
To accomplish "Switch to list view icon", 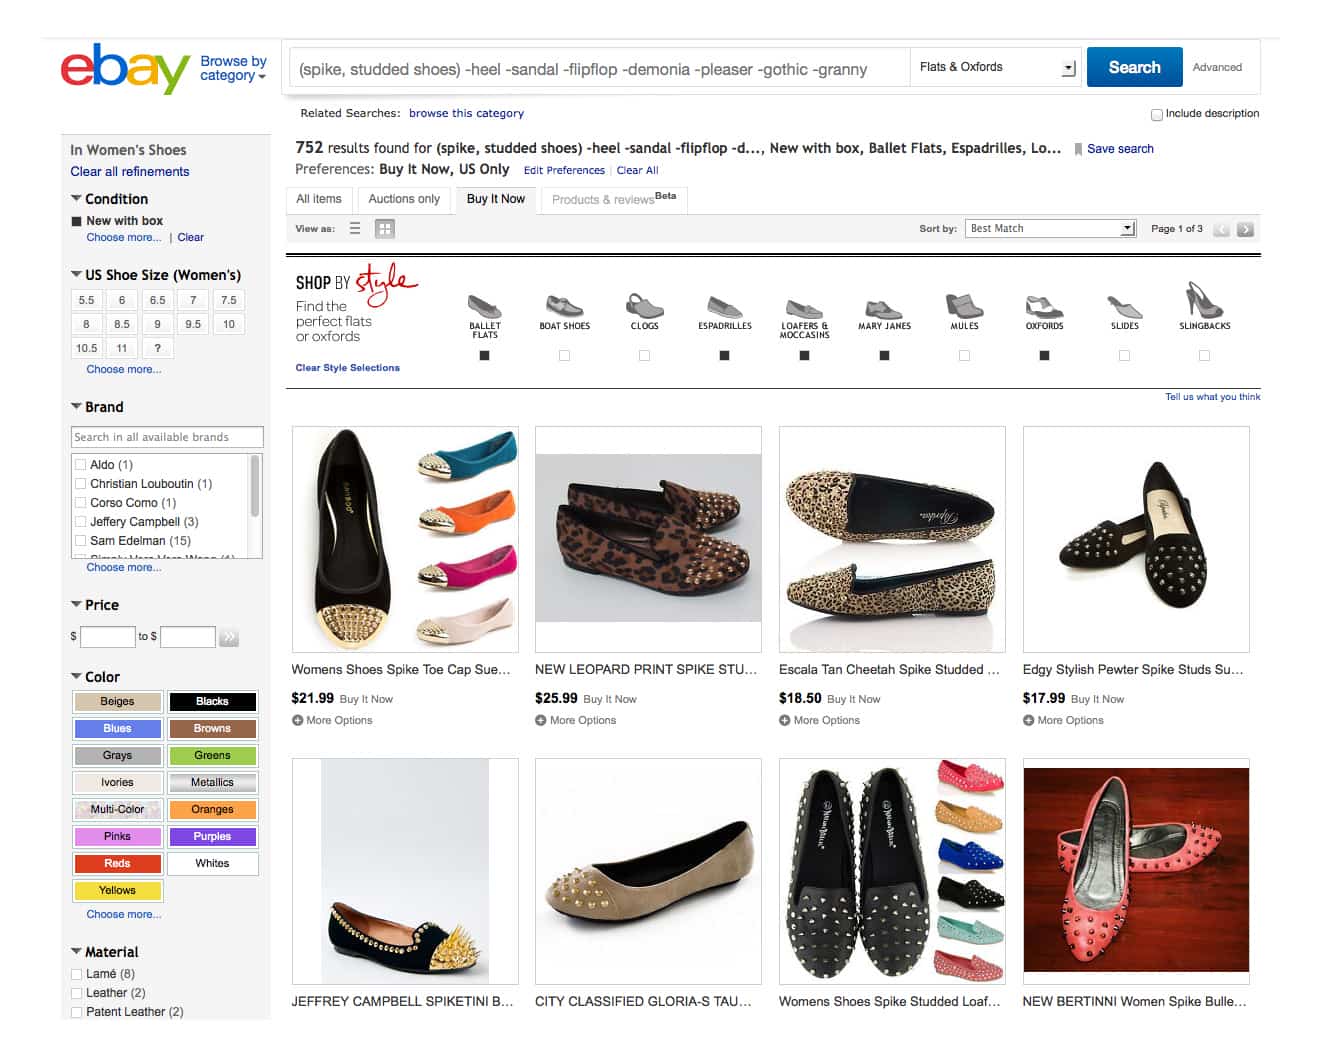I will click(x=355, y=229).
